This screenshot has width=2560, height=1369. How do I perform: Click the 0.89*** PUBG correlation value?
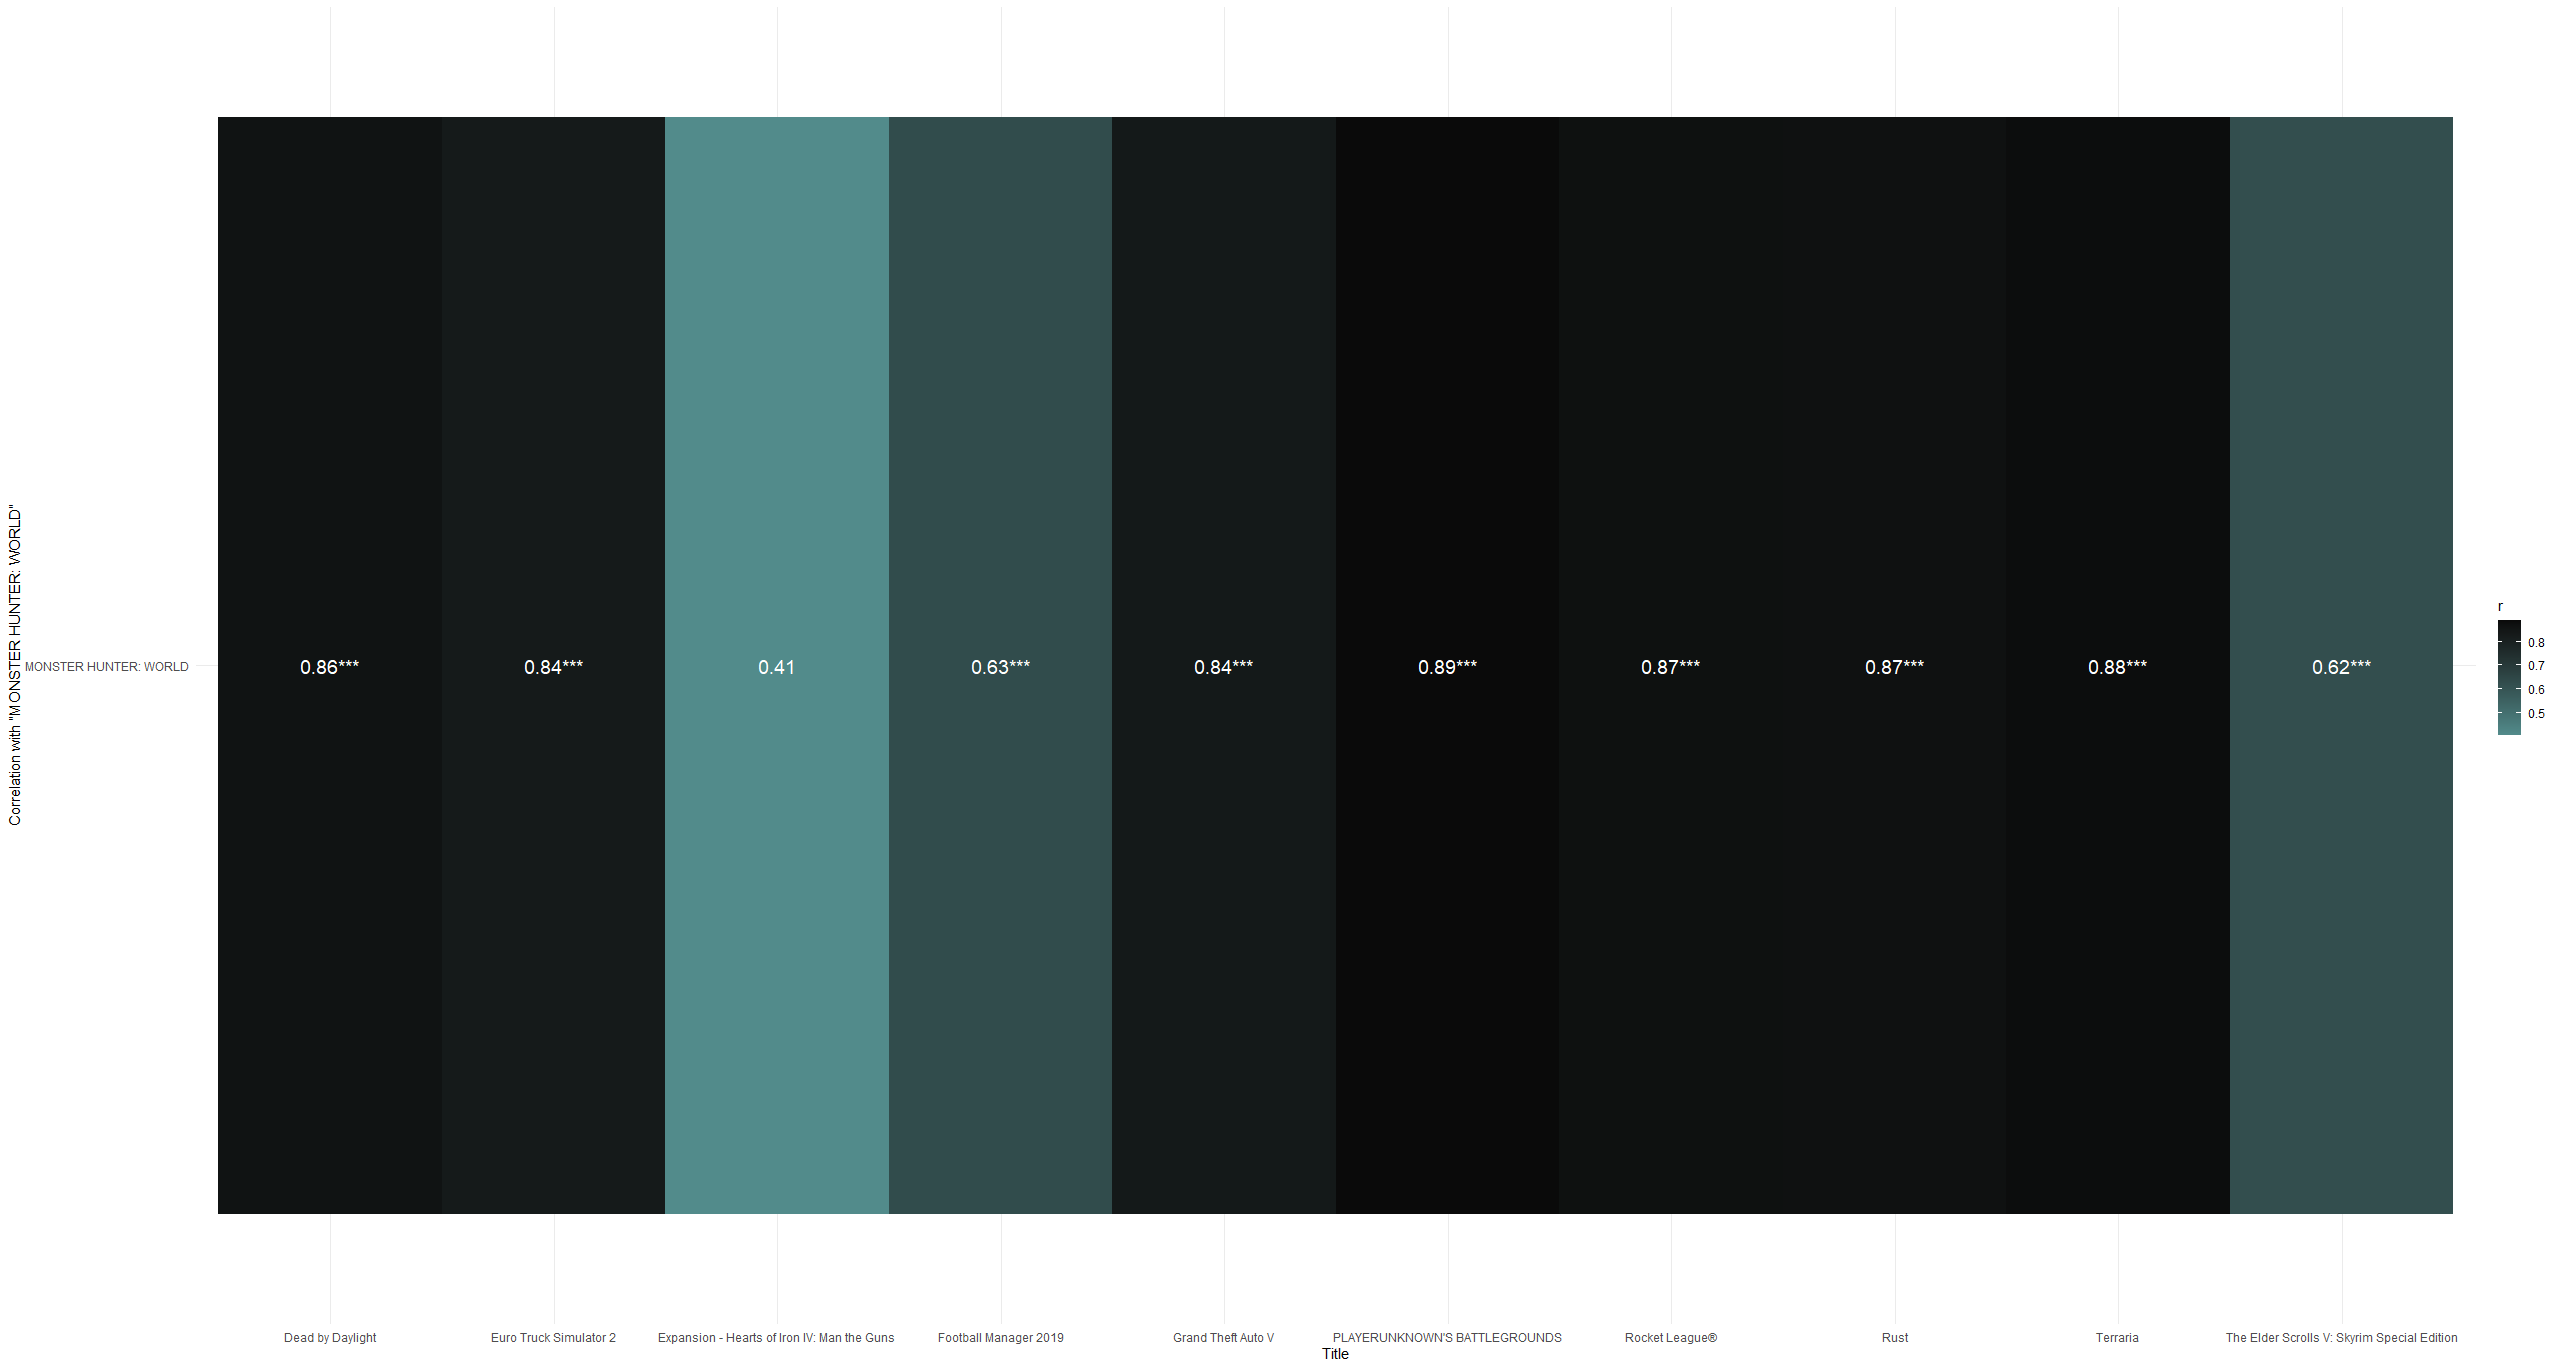click(x=1447, y=667)
